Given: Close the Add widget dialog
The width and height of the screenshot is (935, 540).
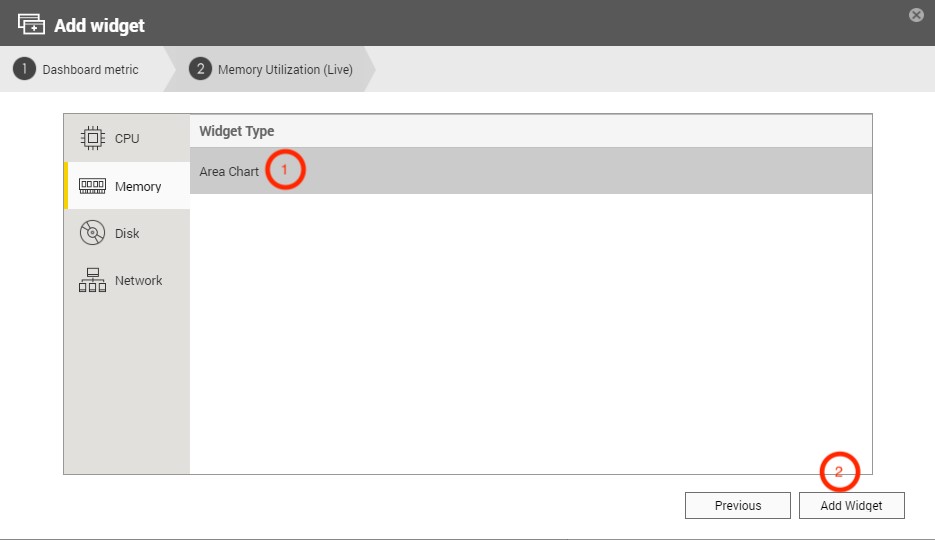Looking at the screenshot, I should [915, 16].
